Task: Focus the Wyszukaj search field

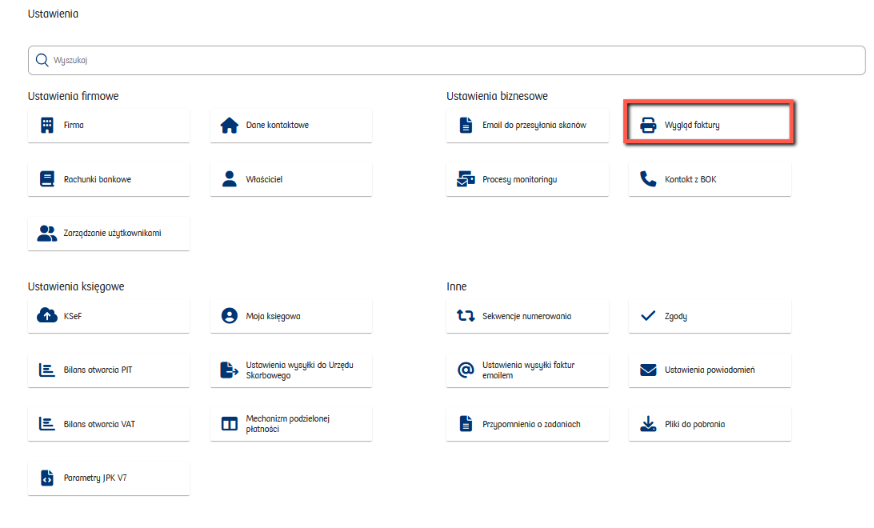Action: click(446, 60)
